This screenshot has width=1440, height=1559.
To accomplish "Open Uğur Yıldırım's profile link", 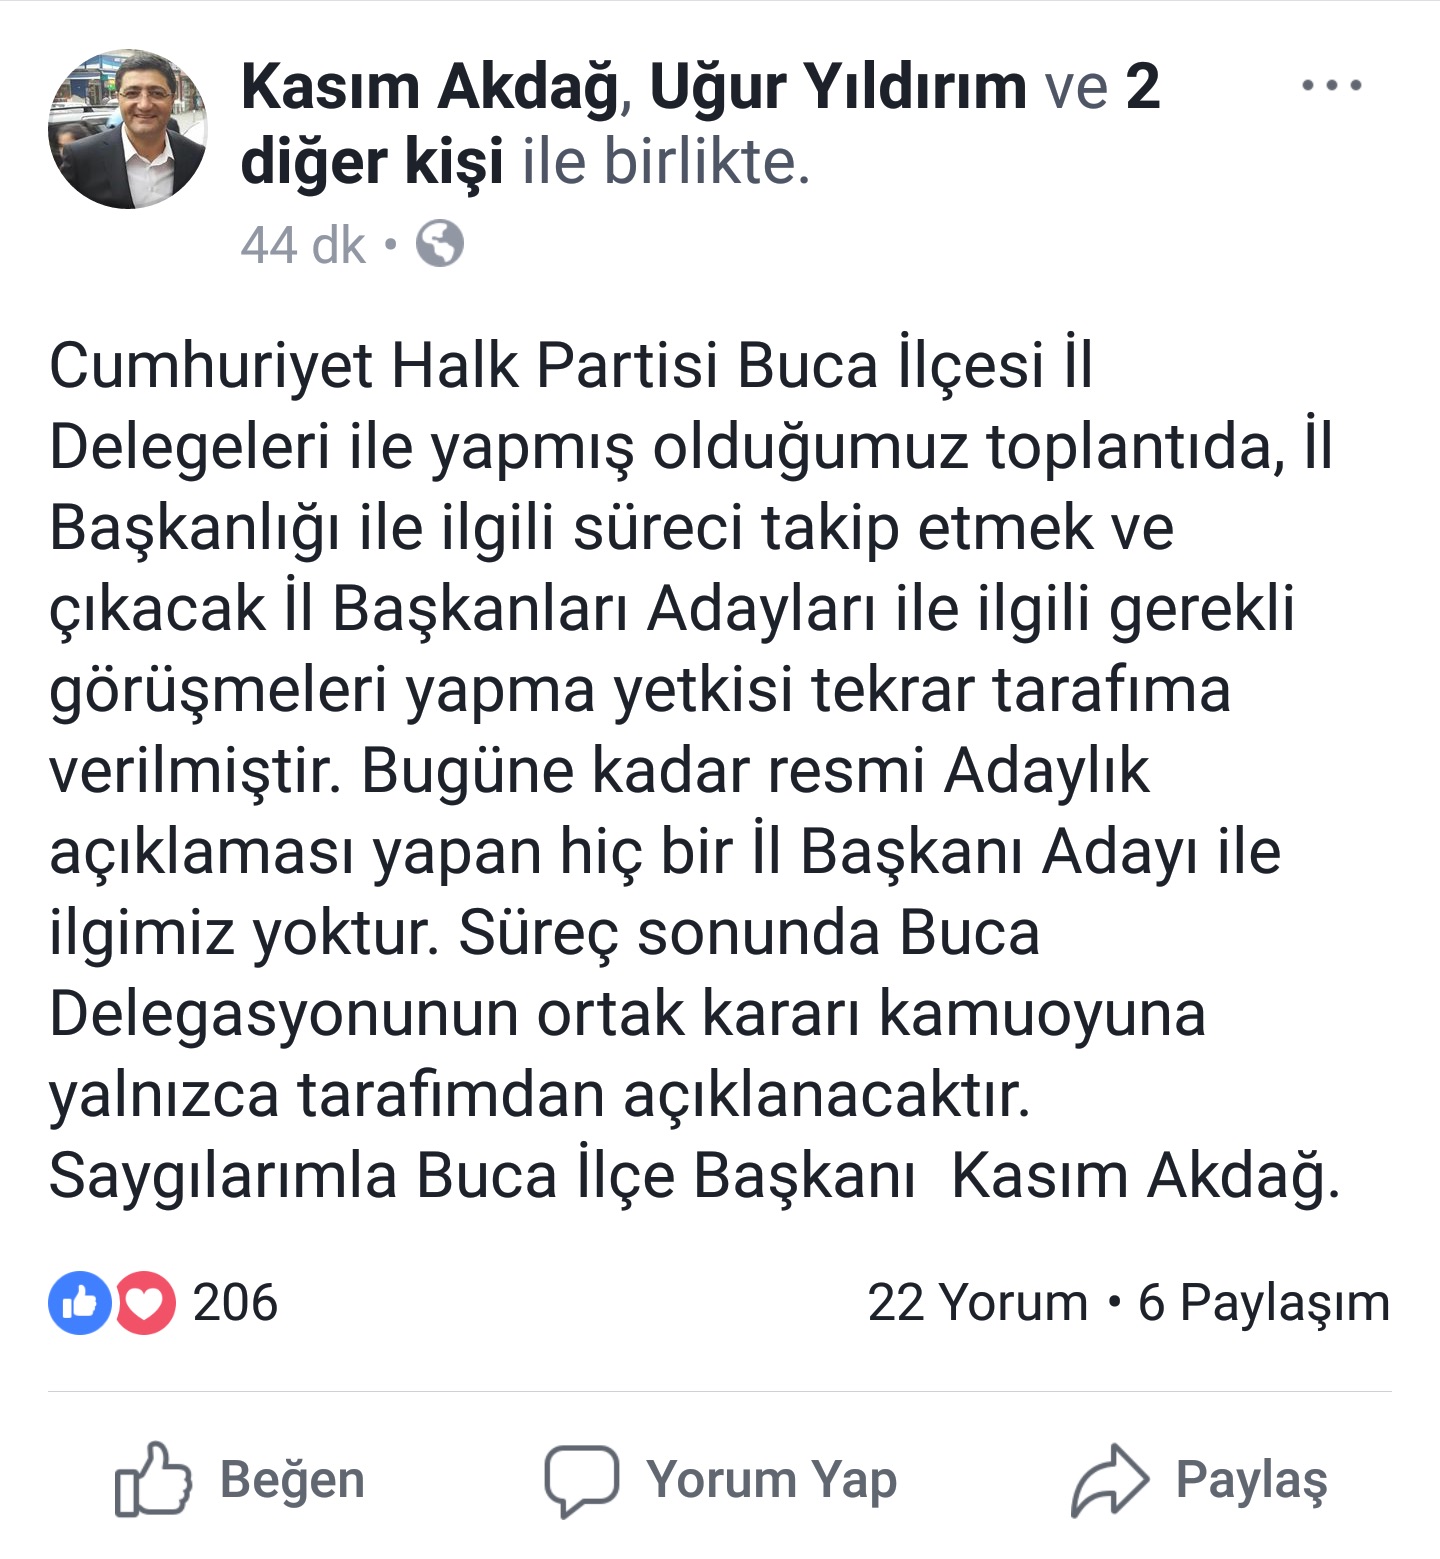I will click(x=838, y=86).
